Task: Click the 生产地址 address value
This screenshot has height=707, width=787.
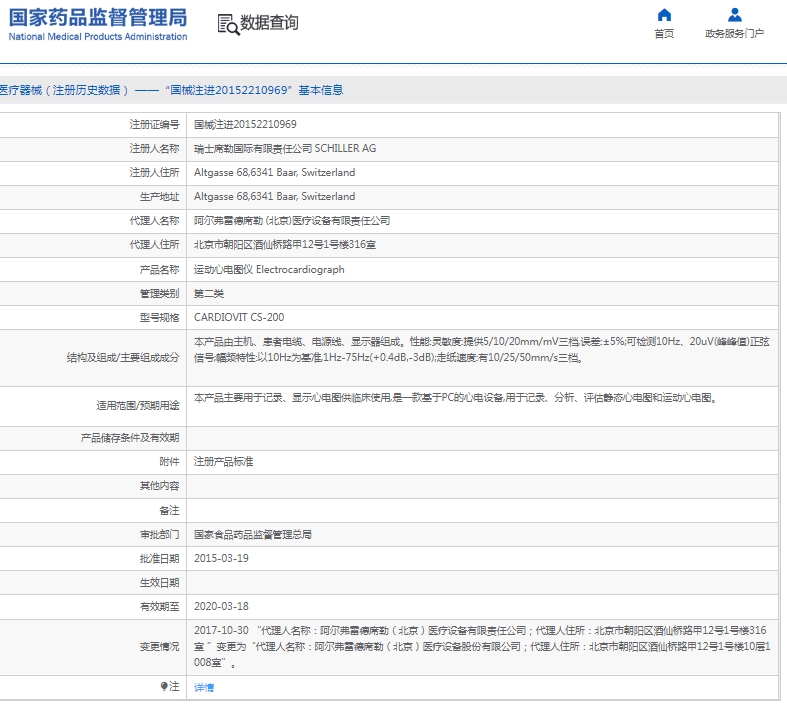Action: coord(275,197)
